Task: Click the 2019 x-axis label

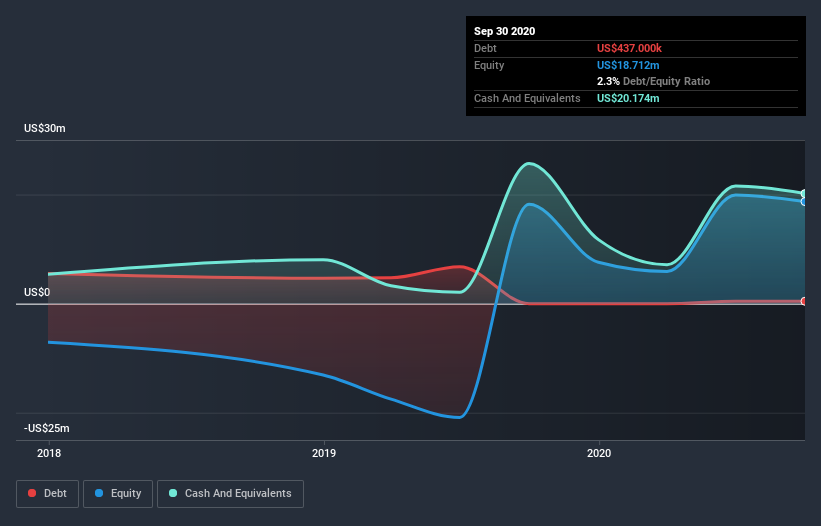Action: tap(324, 453)
